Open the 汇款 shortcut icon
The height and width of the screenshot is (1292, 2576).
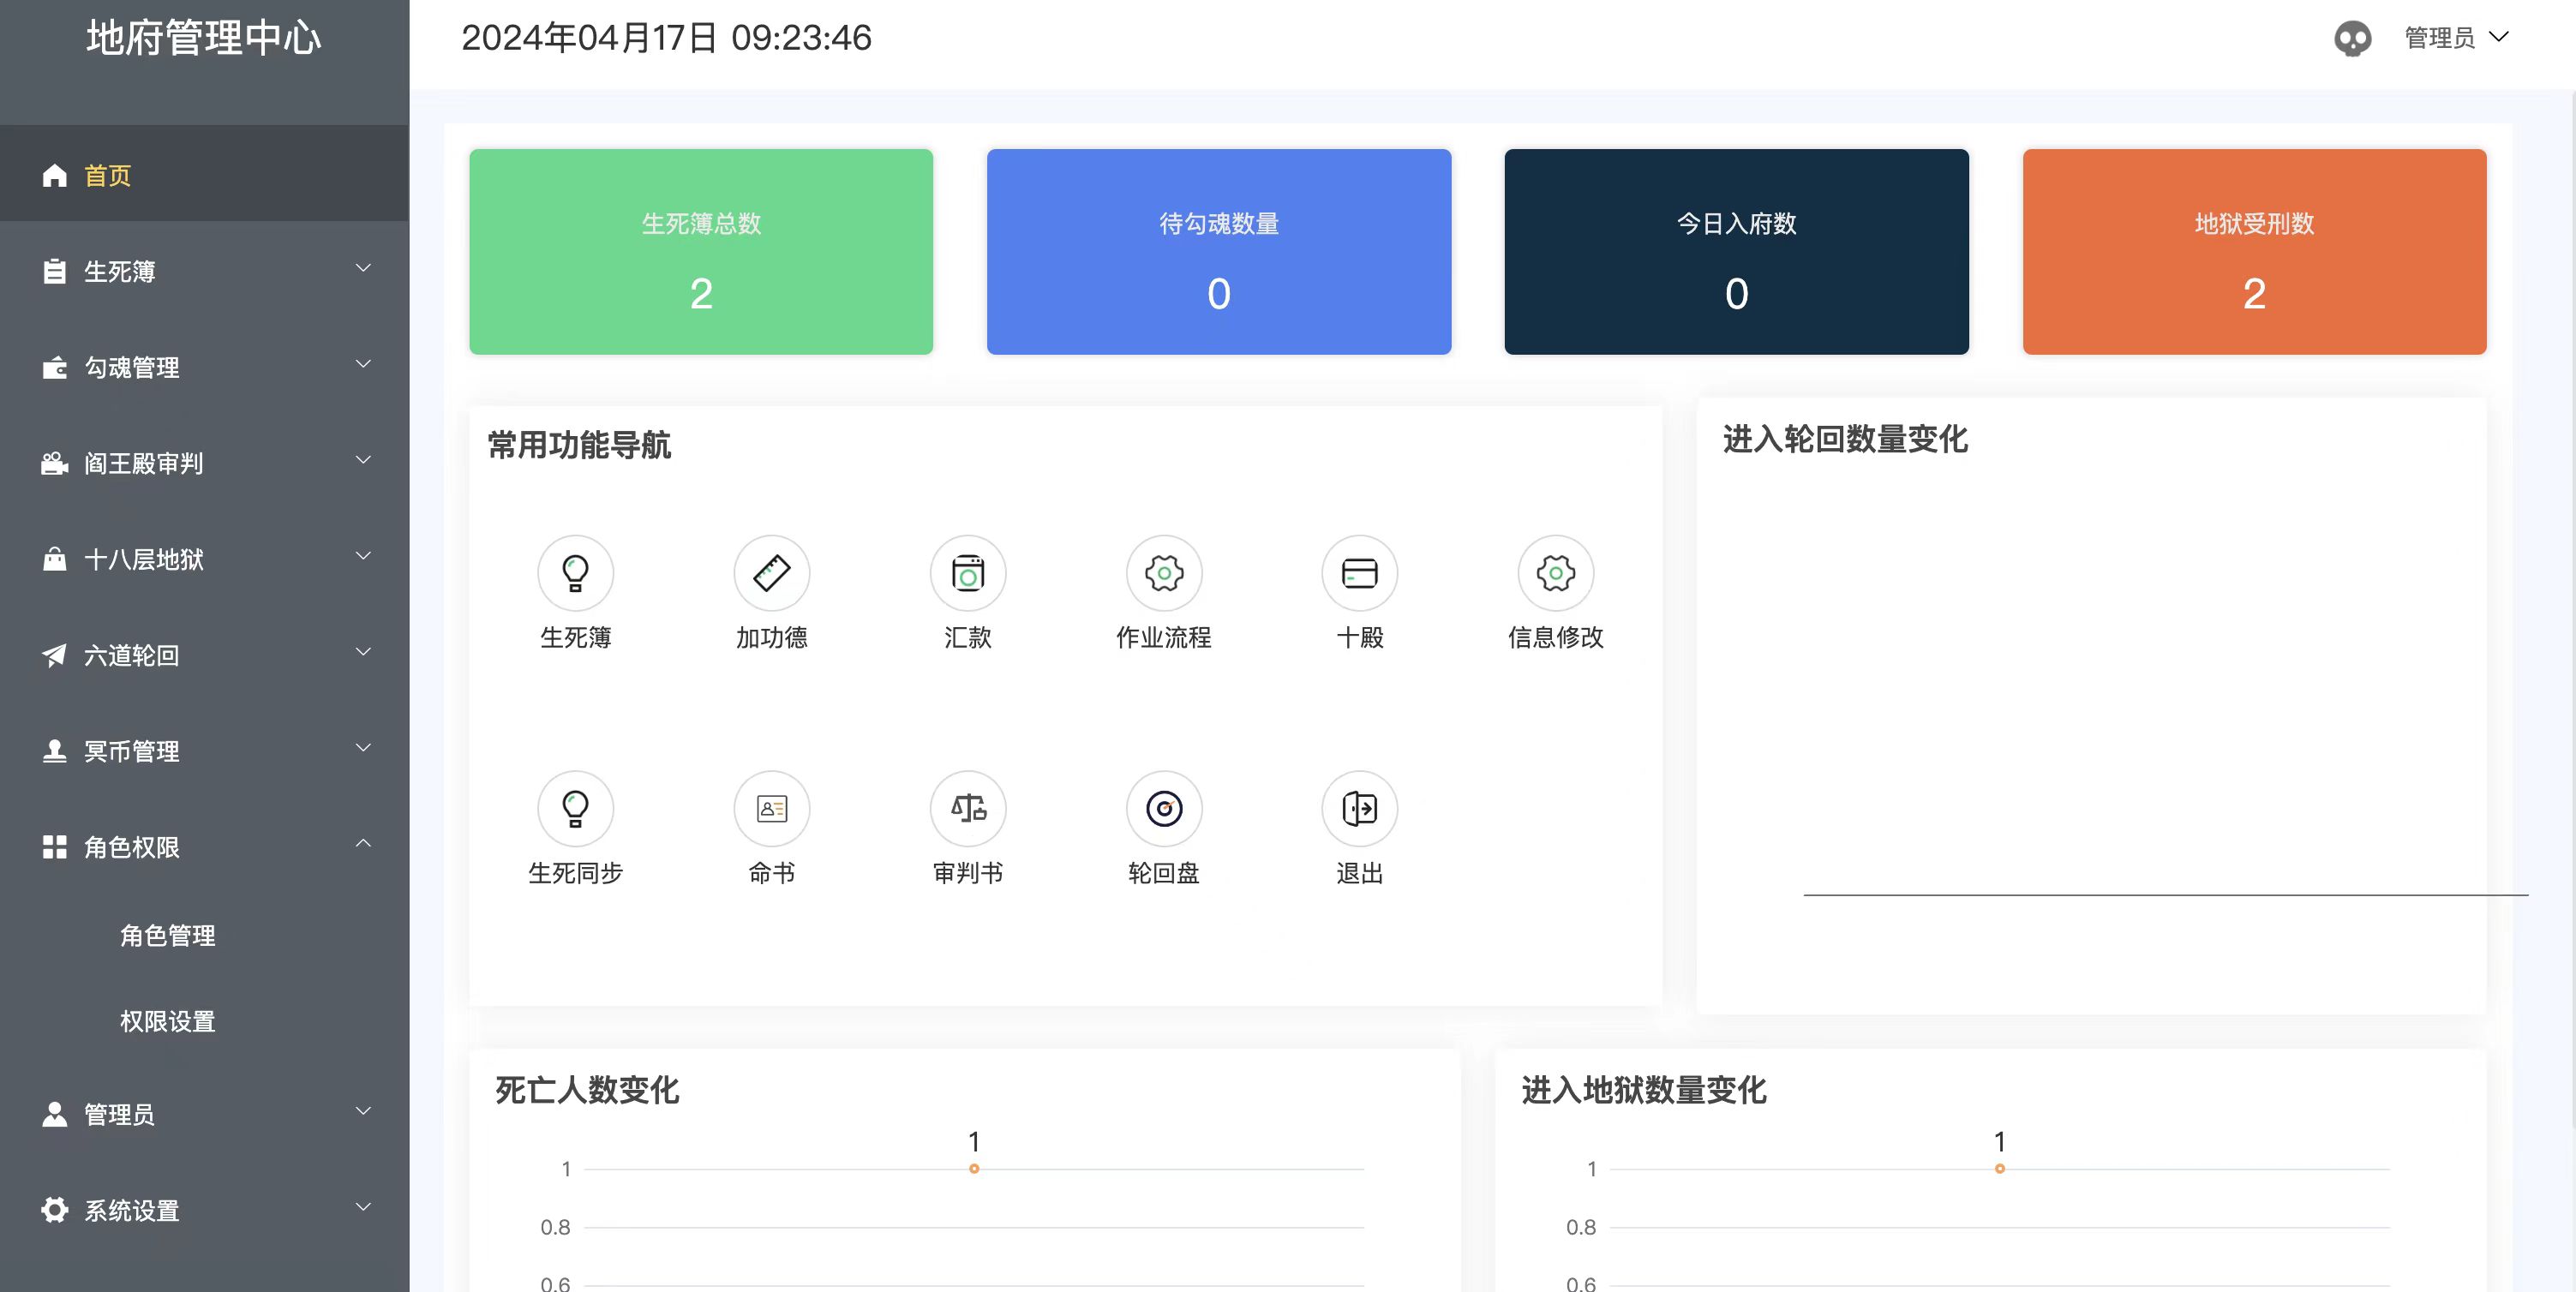[x=968, y=573]
